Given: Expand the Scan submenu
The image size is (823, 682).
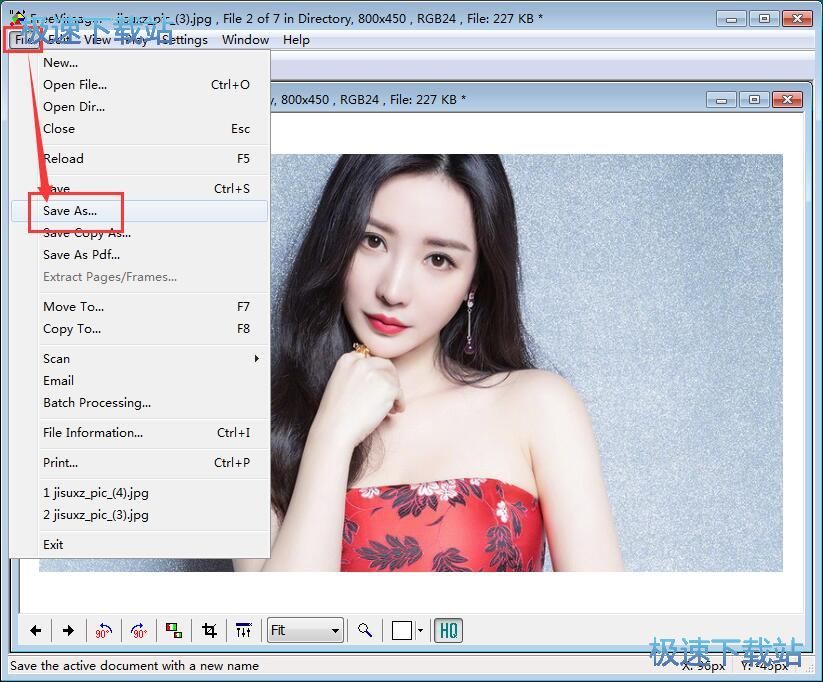Looking at the screenshot, I should pos(140,359).
